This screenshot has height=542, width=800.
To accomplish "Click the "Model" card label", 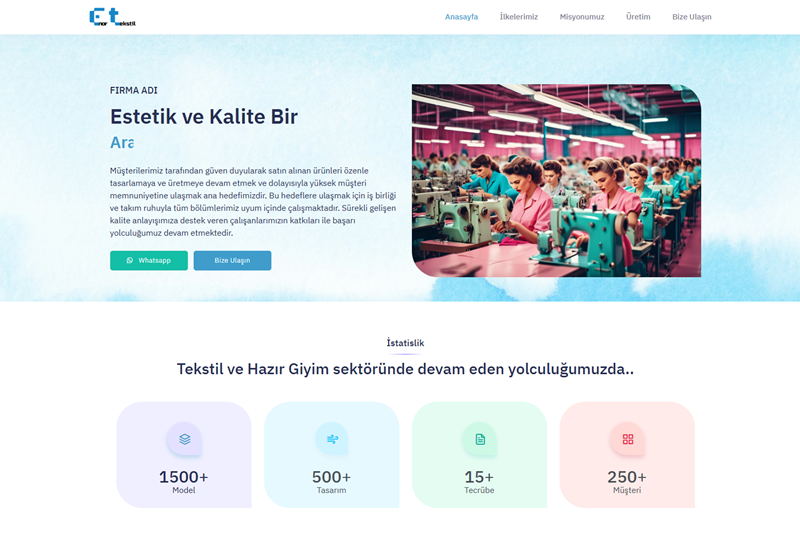I will 184,490.
